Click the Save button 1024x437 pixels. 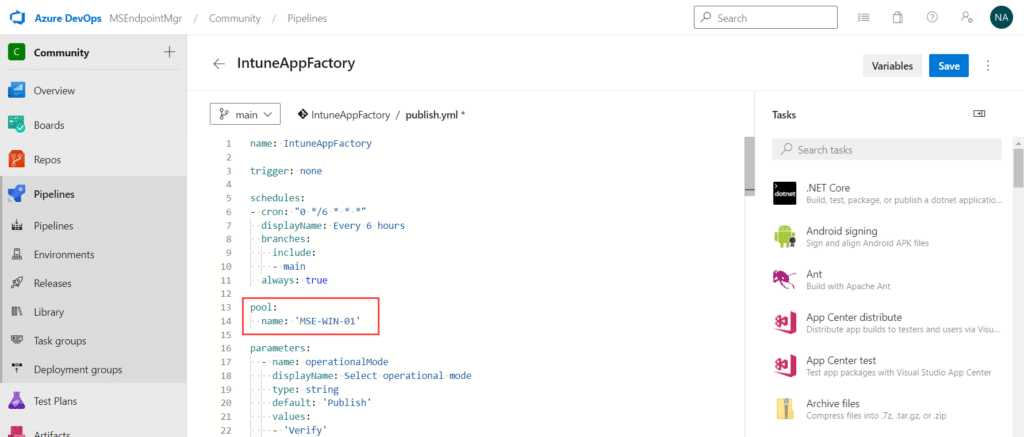pos(949,65)
